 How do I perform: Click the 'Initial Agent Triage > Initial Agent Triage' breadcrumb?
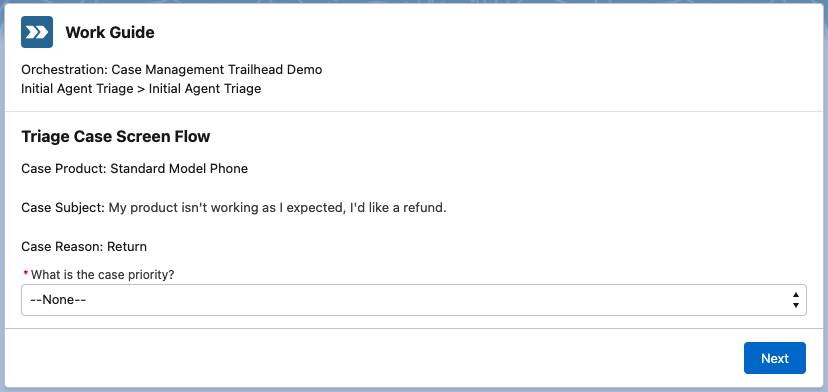(141, 89)
